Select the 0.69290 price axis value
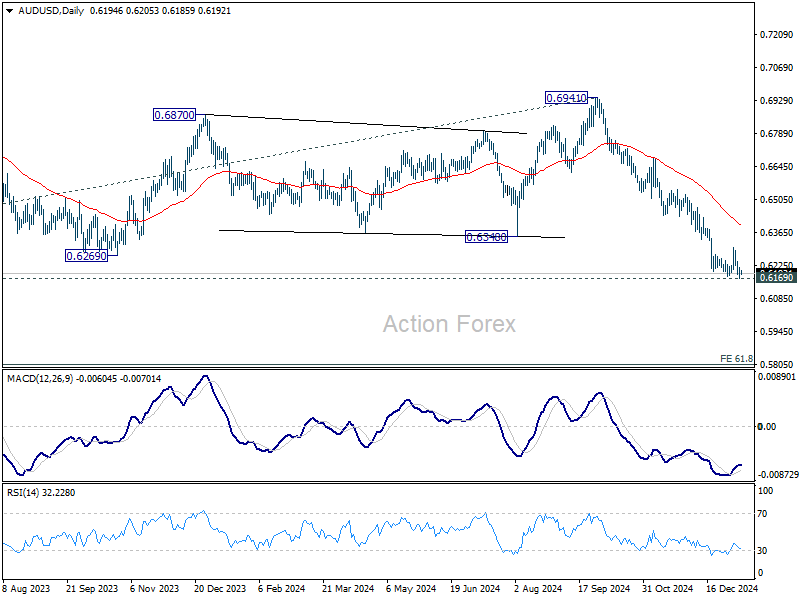The height and width of the screenshot is (600, 800). [x=777, y=101]
